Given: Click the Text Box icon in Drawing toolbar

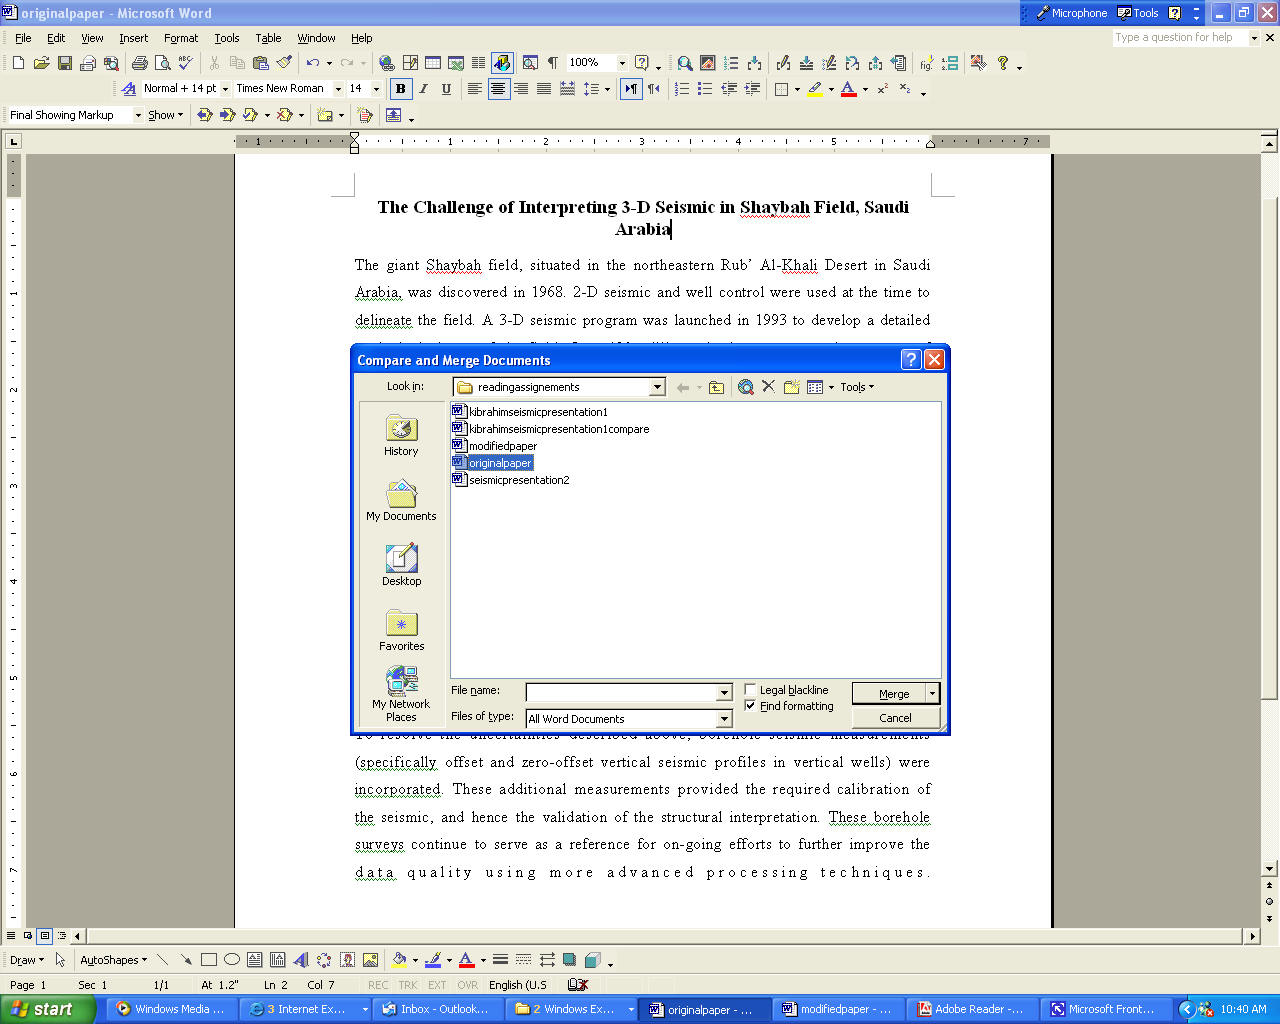Looking at the screenshot, I should pyautogui.click(x=255, y=960).
